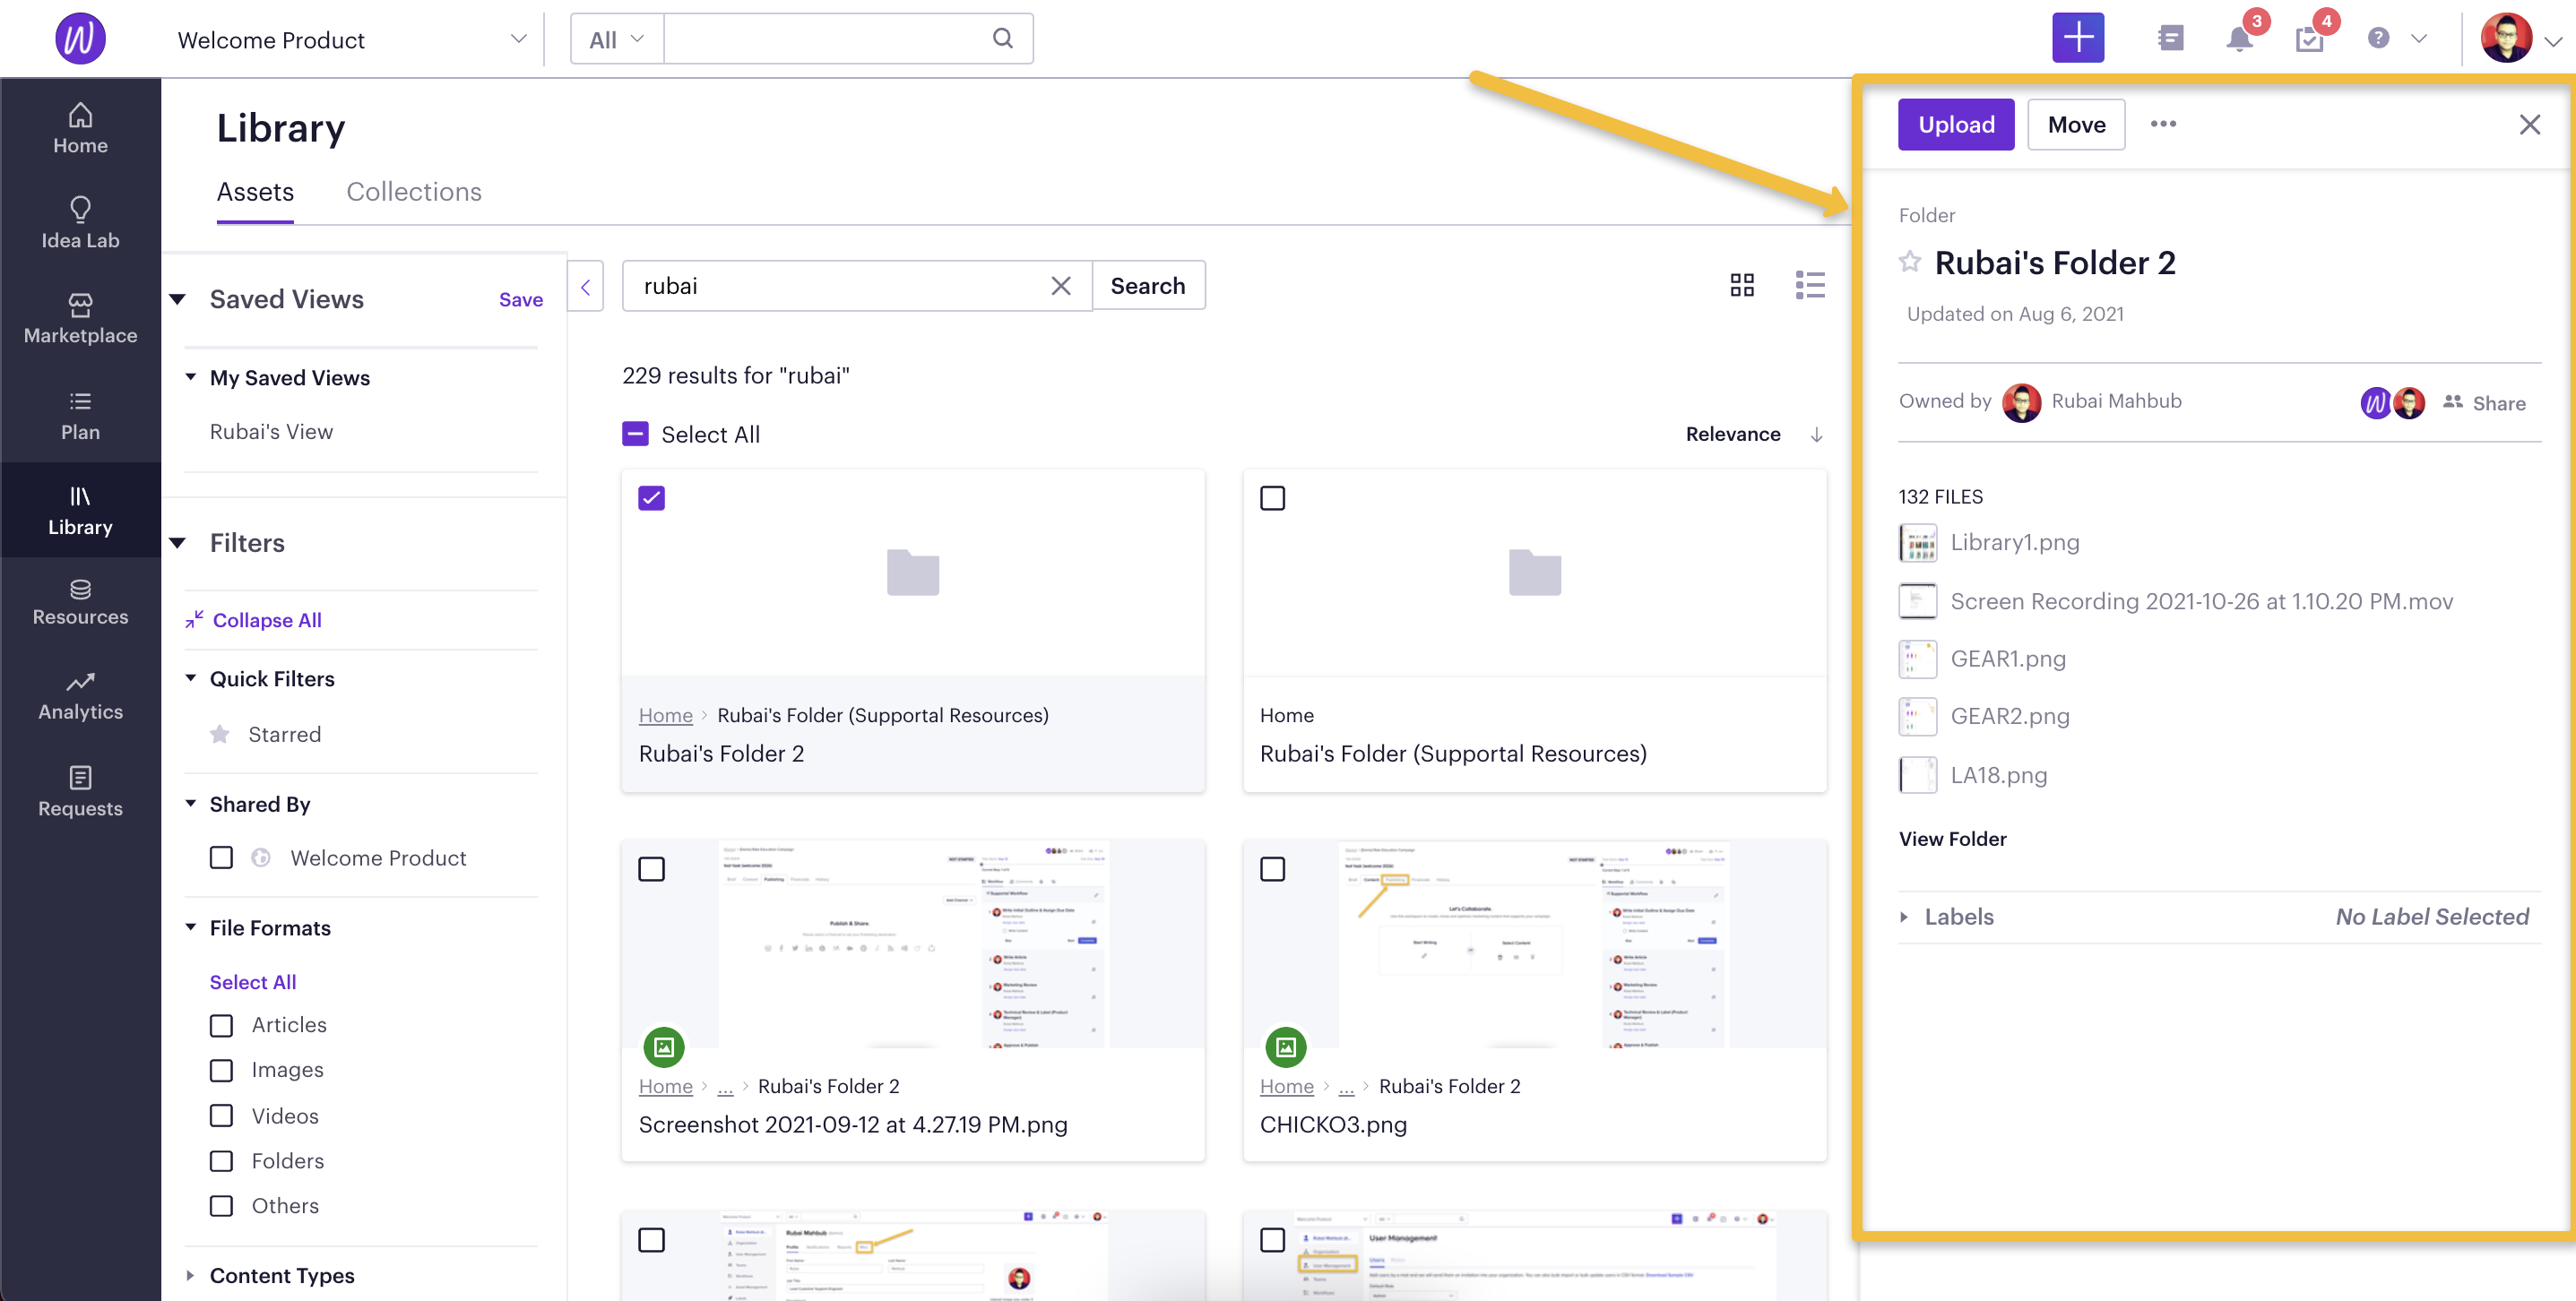The width and height of the screenshot is (2576, 1301).
Task: Collapse the Saved Views section
Action: click(178, 299)
